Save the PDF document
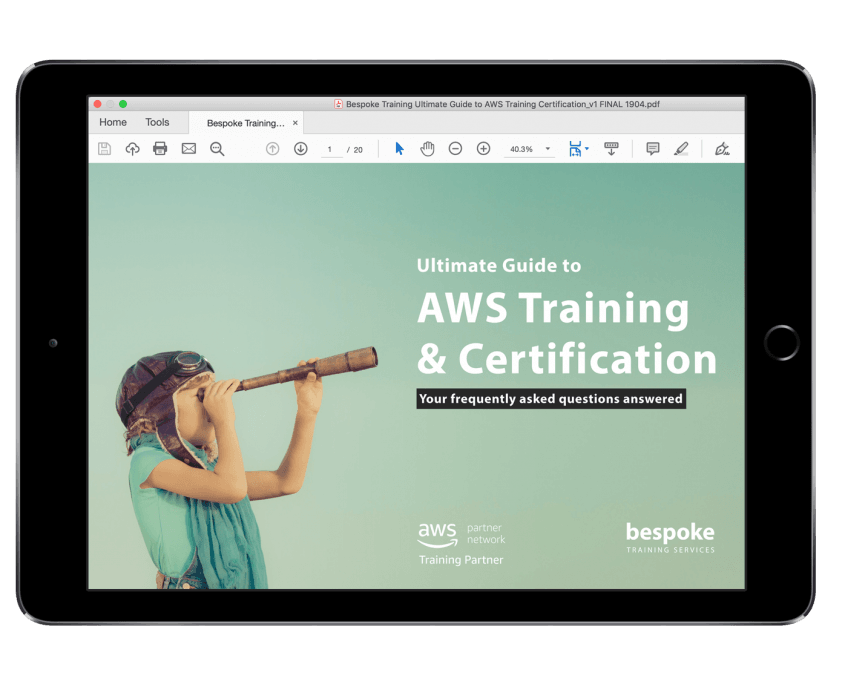 coord(104,148)
